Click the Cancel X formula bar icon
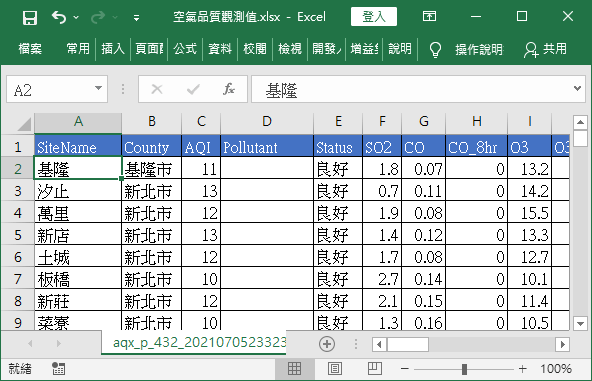592x381 pixels. click(157, 89)
